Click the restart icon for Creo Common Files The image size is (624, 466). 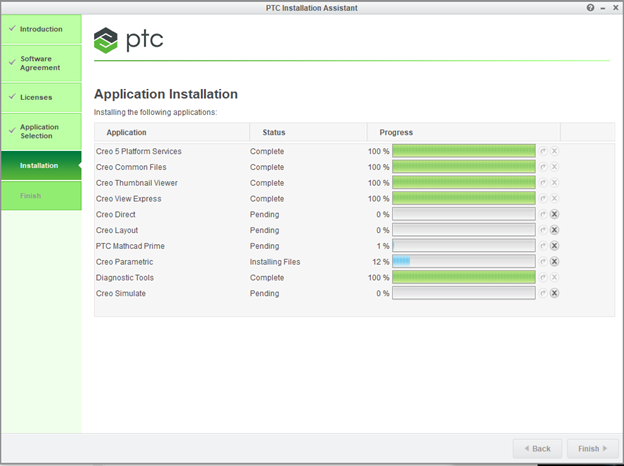coord(543,167)
